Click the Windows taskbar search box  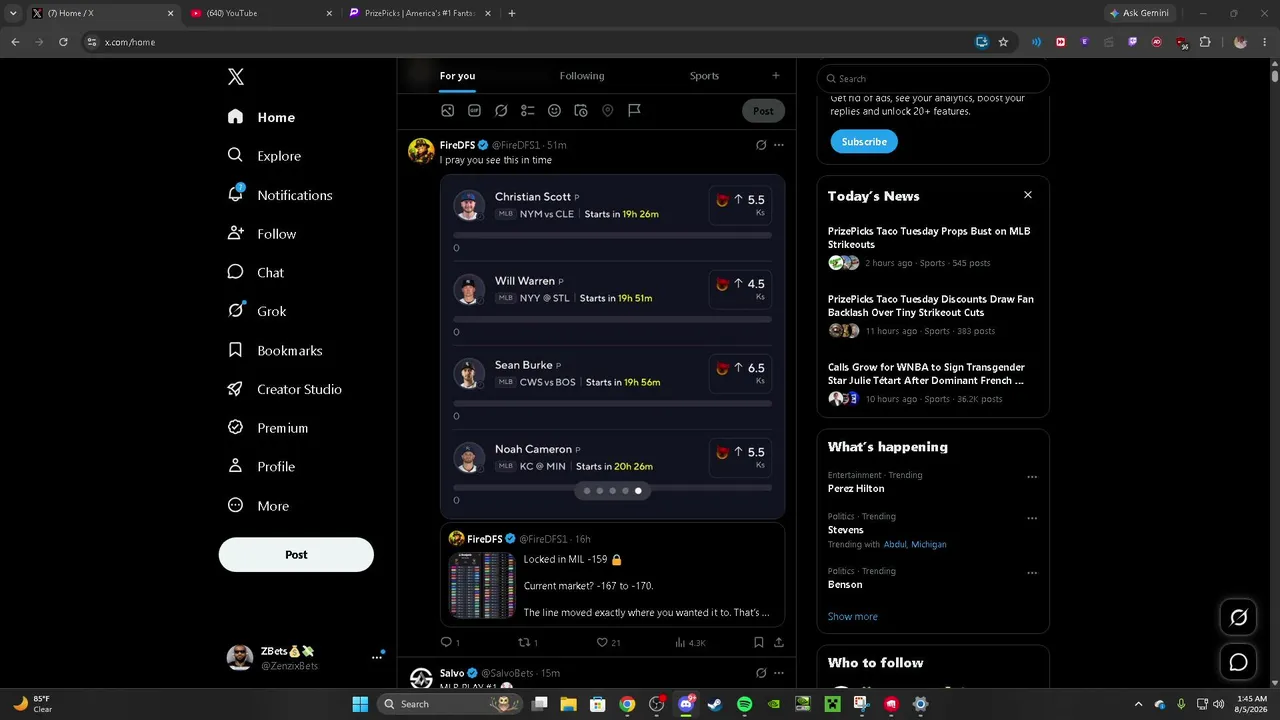click(448, 704)
